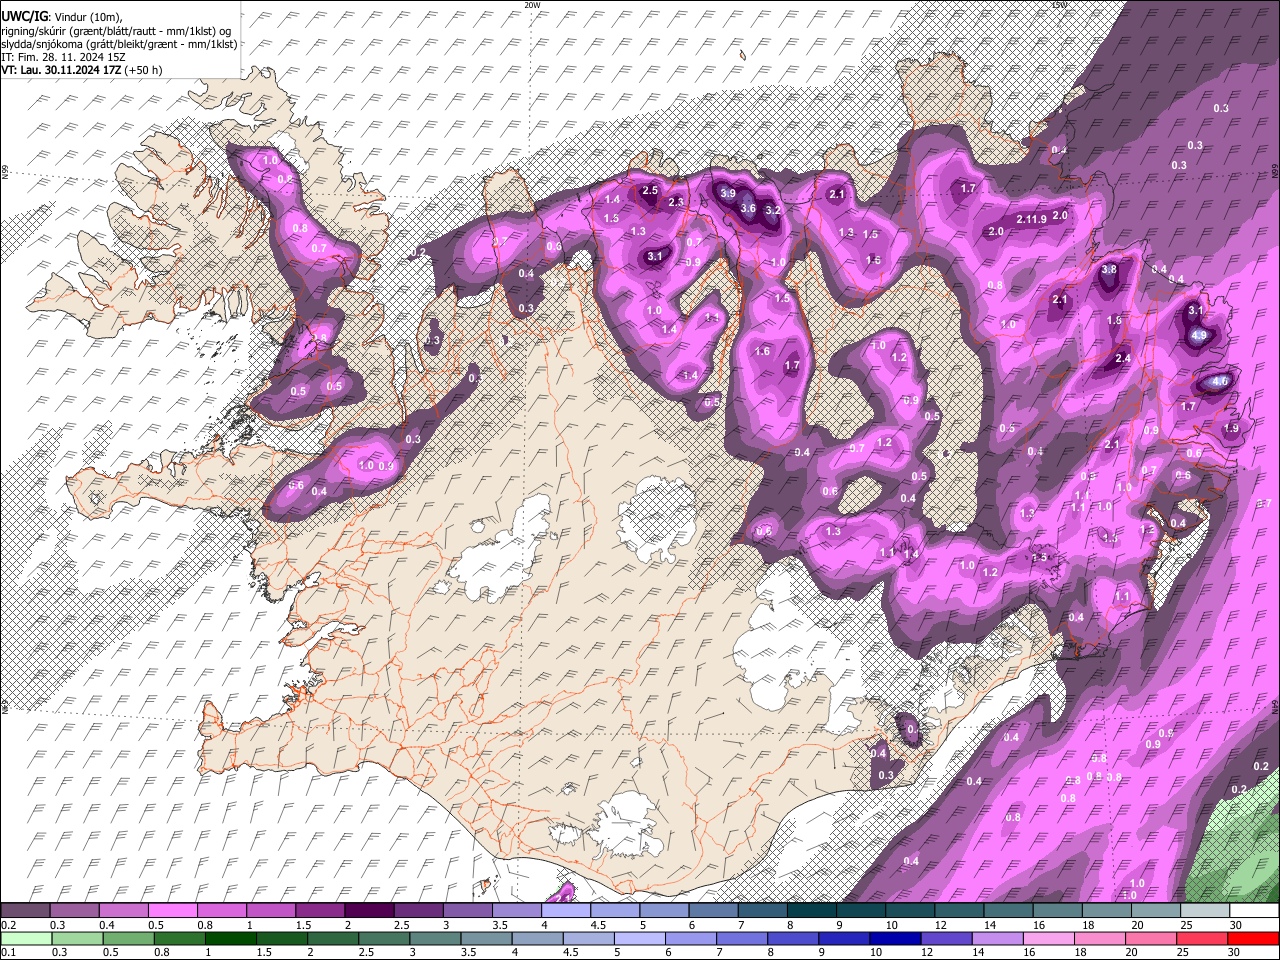Viewport: 1280px width, 960px height.
Task: Select lower legend swatch between 18 and 20
Action: coord(1098,939)
